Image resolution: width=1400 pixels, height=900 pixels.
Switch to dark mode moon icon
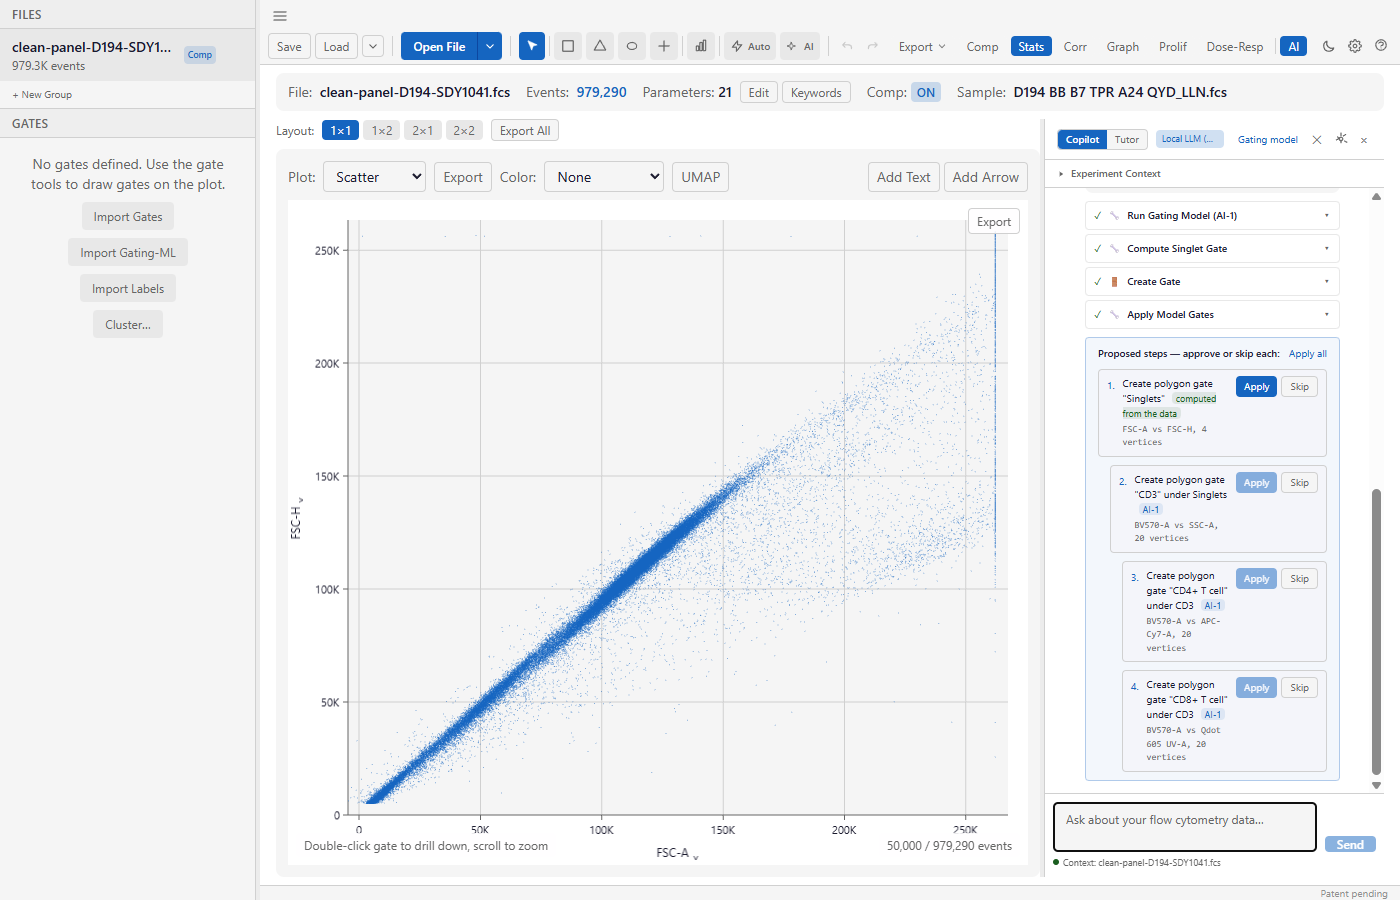(1329, 46)
